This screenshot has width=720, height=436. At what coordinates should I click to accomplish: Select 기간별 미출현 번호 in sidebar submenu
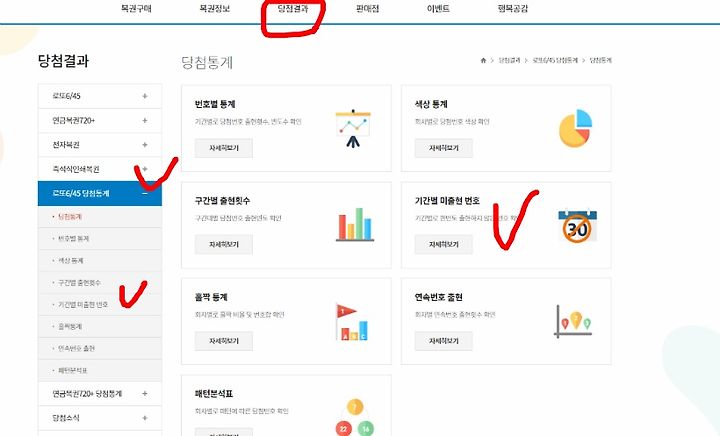pyautogui.click(x=83, y=304)
